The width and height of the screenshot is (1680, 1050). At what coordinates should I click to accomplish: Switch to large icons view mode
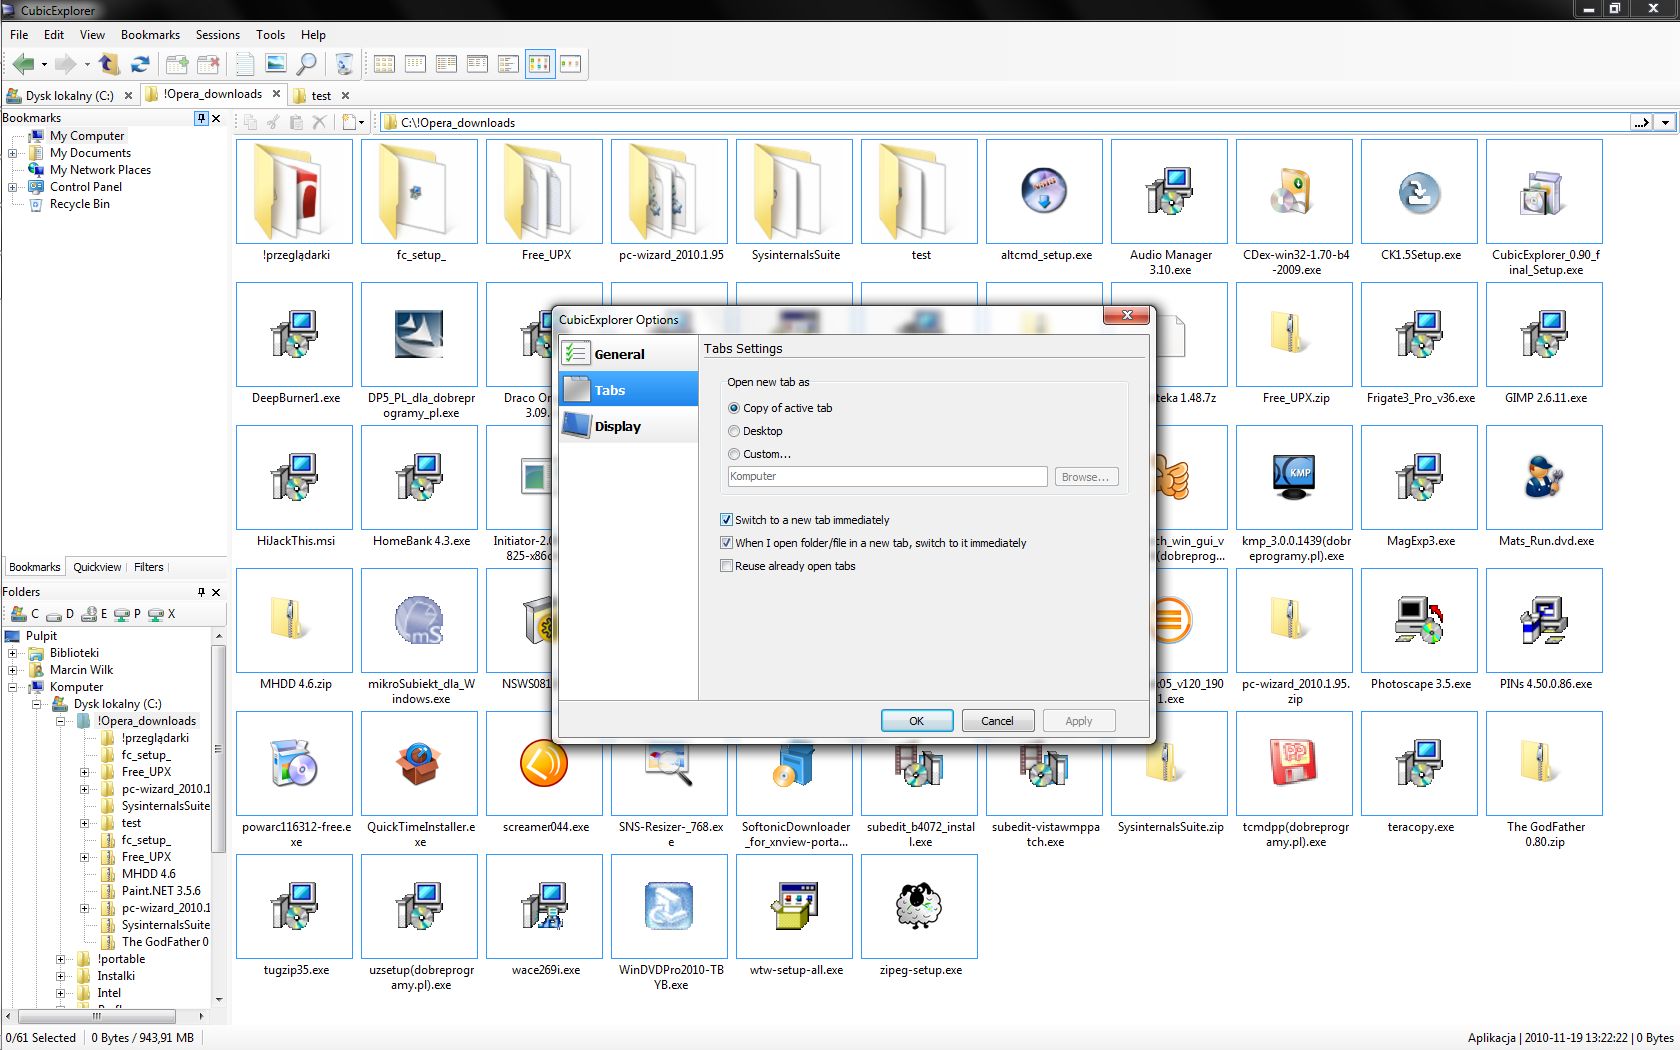(385, 64)
